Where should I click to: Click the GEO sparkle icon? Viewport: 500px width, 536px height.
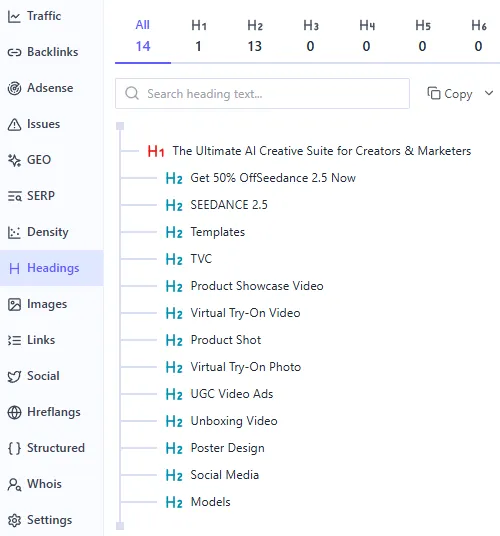point(14,160)
